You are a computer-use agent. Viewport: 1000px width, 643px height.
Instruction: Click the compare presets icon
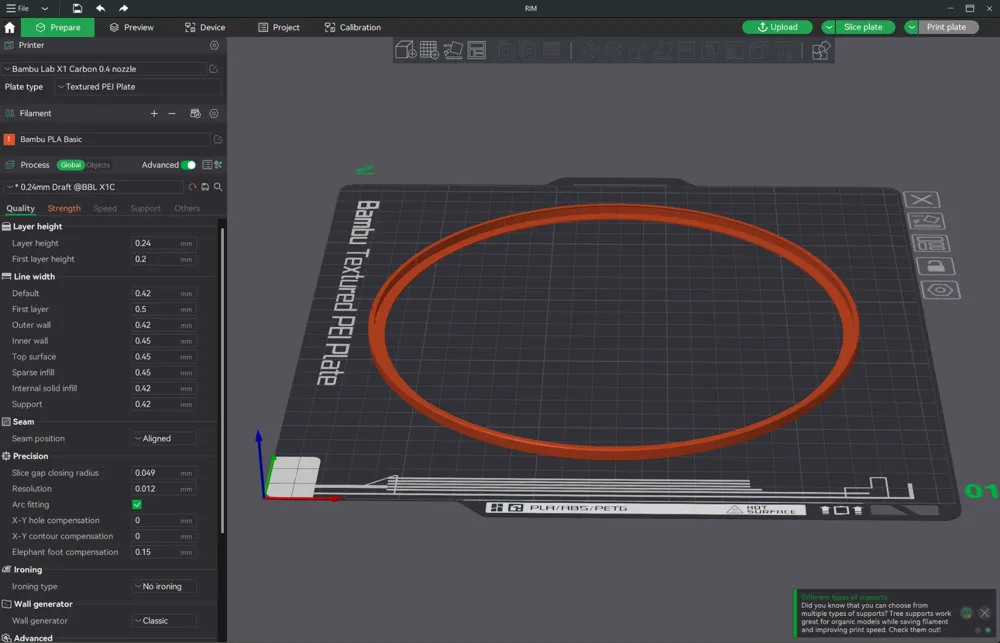(x=218, y=165)
